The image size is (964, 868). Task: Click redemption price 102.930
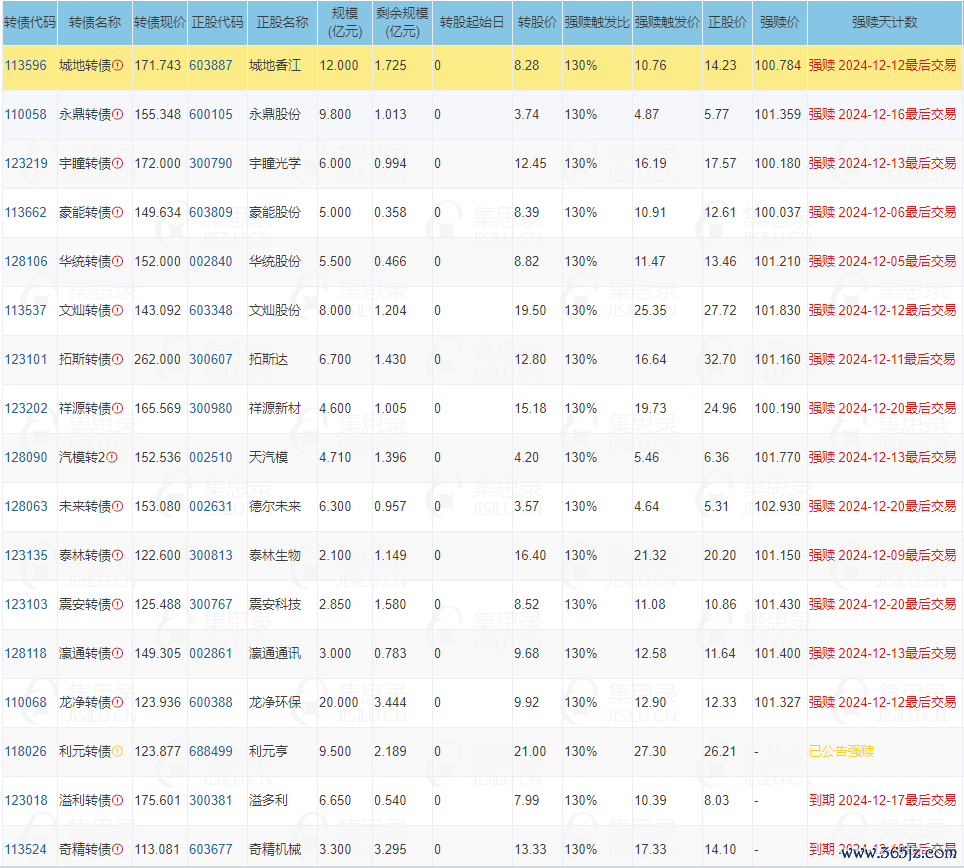[x=778, y=507]
